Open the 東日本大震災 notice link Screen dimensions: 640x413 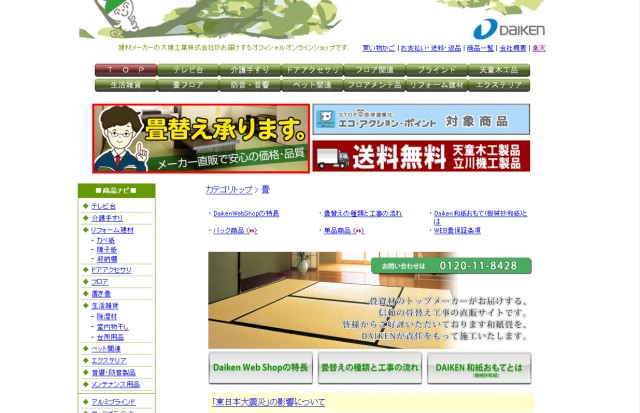click(269, 402)
